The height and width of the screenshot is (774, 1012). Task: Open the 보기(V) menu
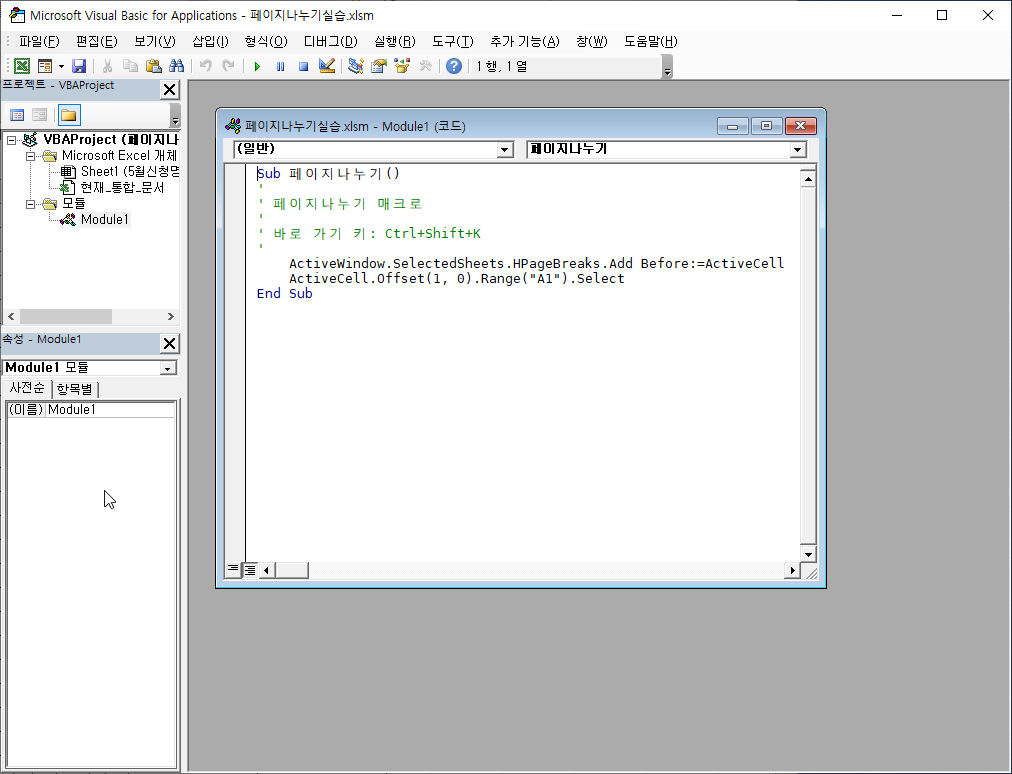pyautogui.click(x=155, y=41)
